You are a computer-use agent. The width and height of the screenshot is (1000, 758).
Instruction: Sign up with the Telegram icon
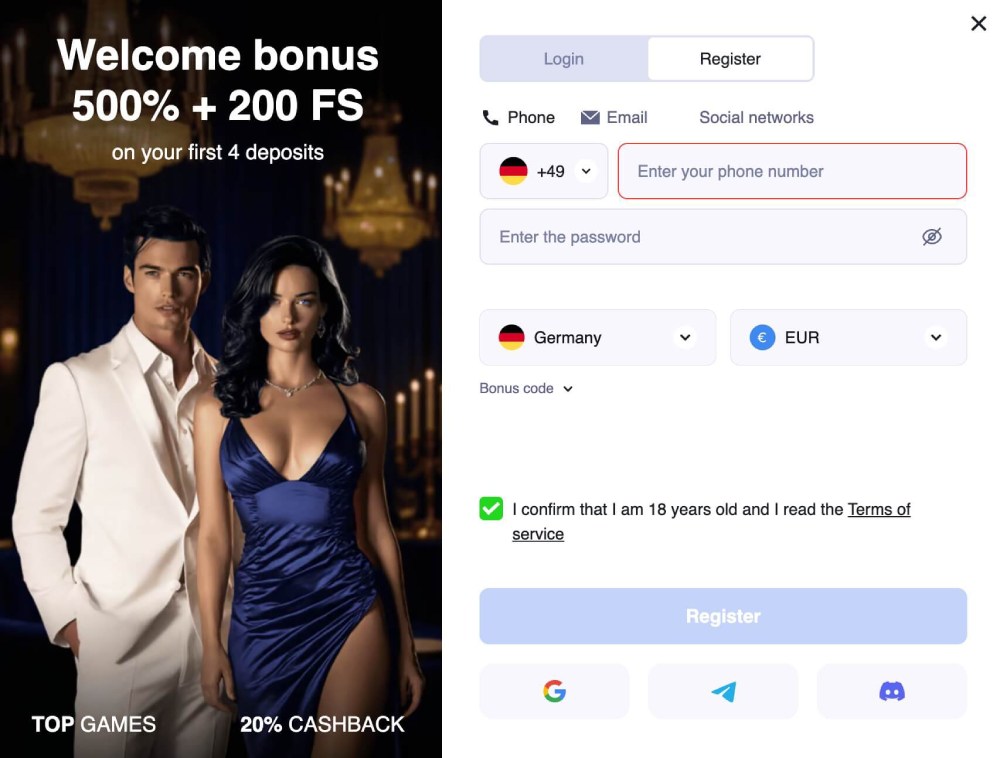[x=723, y=691]
